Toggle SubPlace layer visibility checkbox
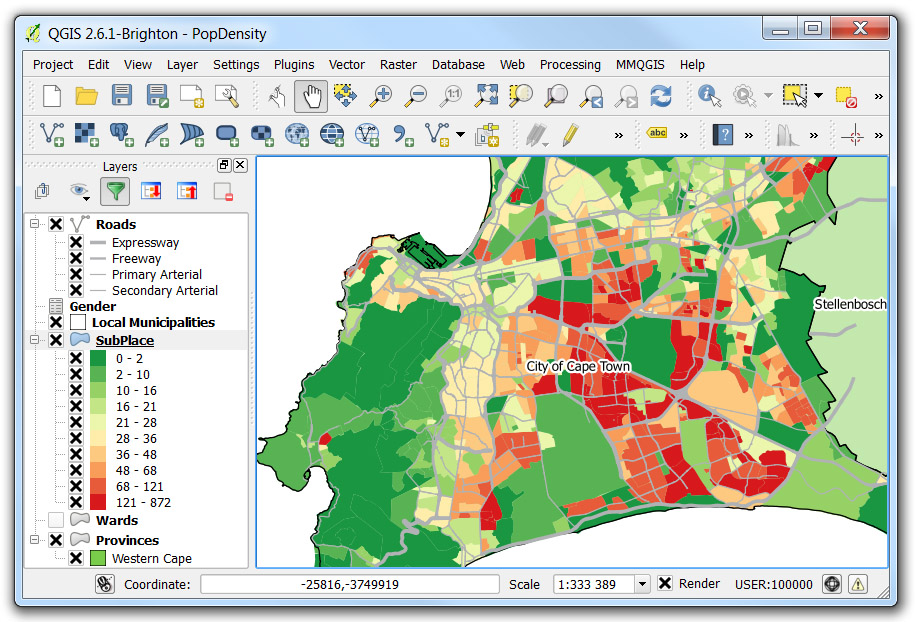This screenshot has height=622, width=916. point(56,340)
